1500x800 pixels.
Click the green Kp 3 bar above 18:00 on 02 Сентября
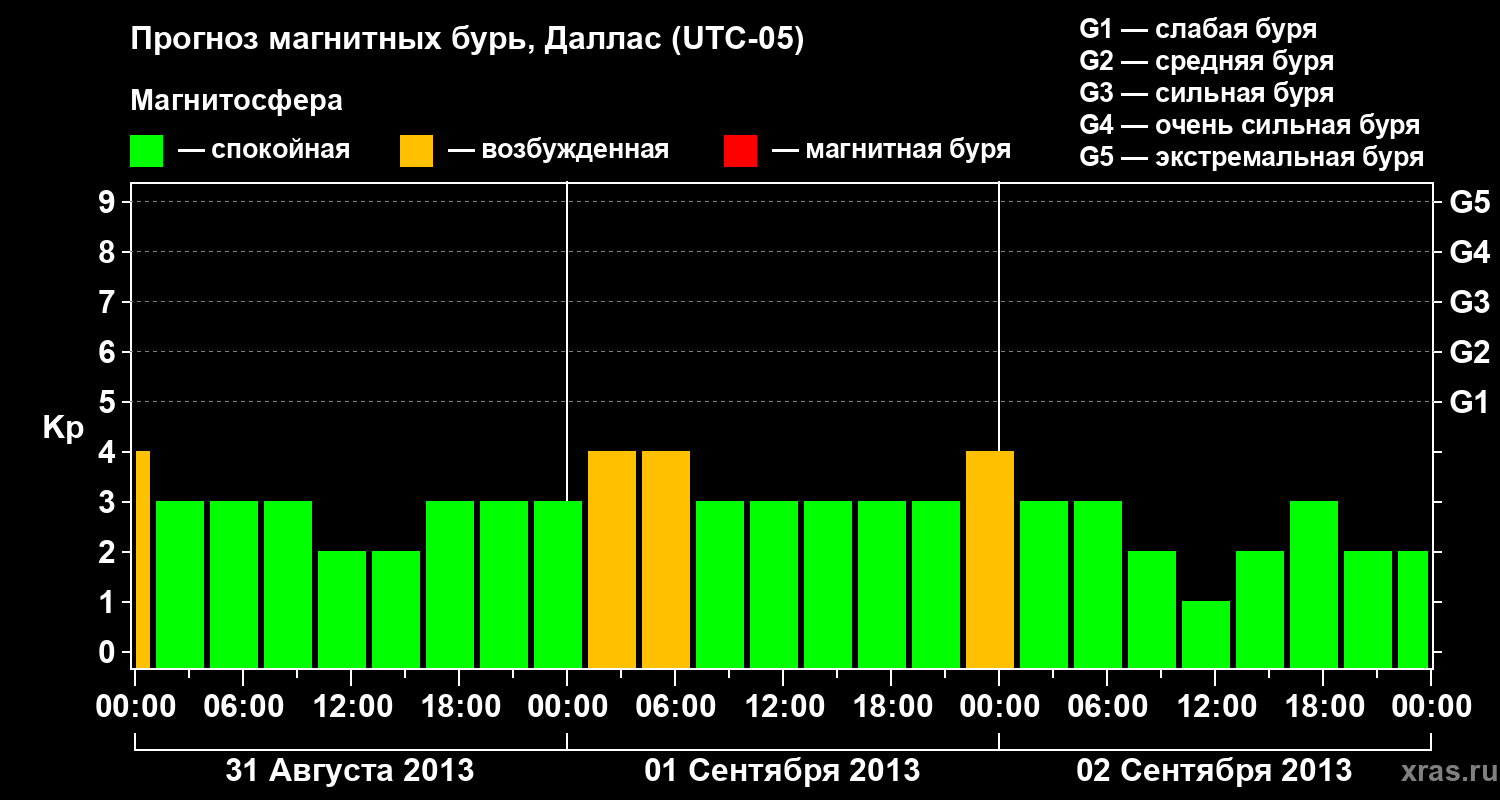[x=1314, y=585]
